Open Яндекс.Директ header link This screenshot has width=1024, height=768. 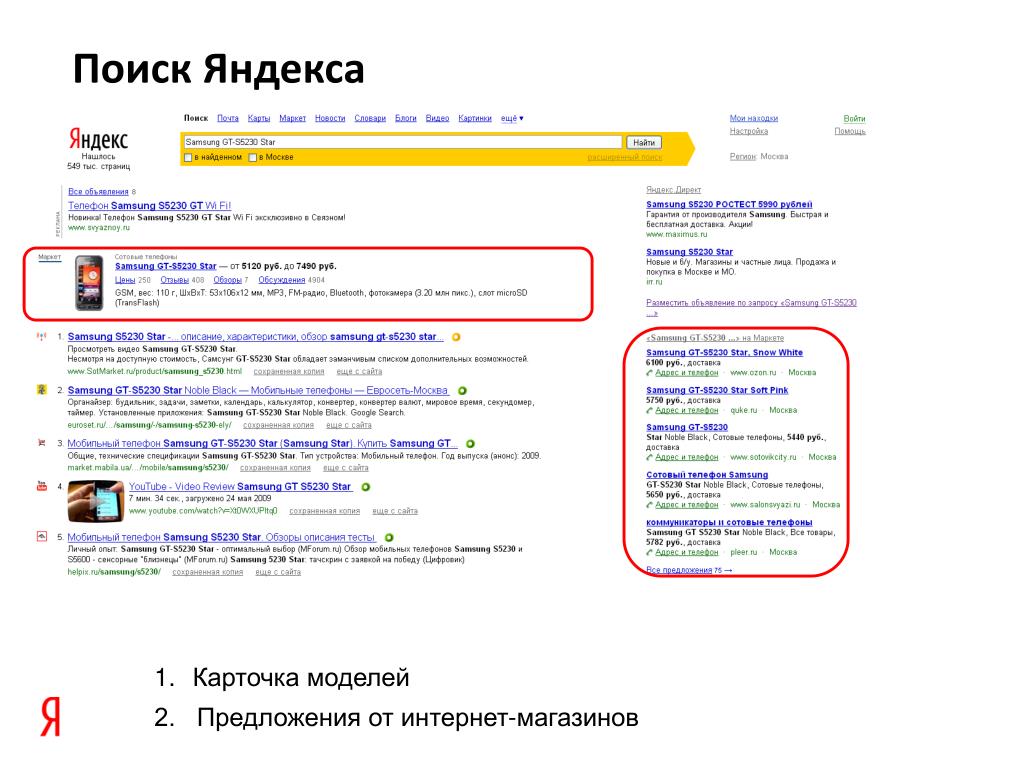[x=673, y=190]
